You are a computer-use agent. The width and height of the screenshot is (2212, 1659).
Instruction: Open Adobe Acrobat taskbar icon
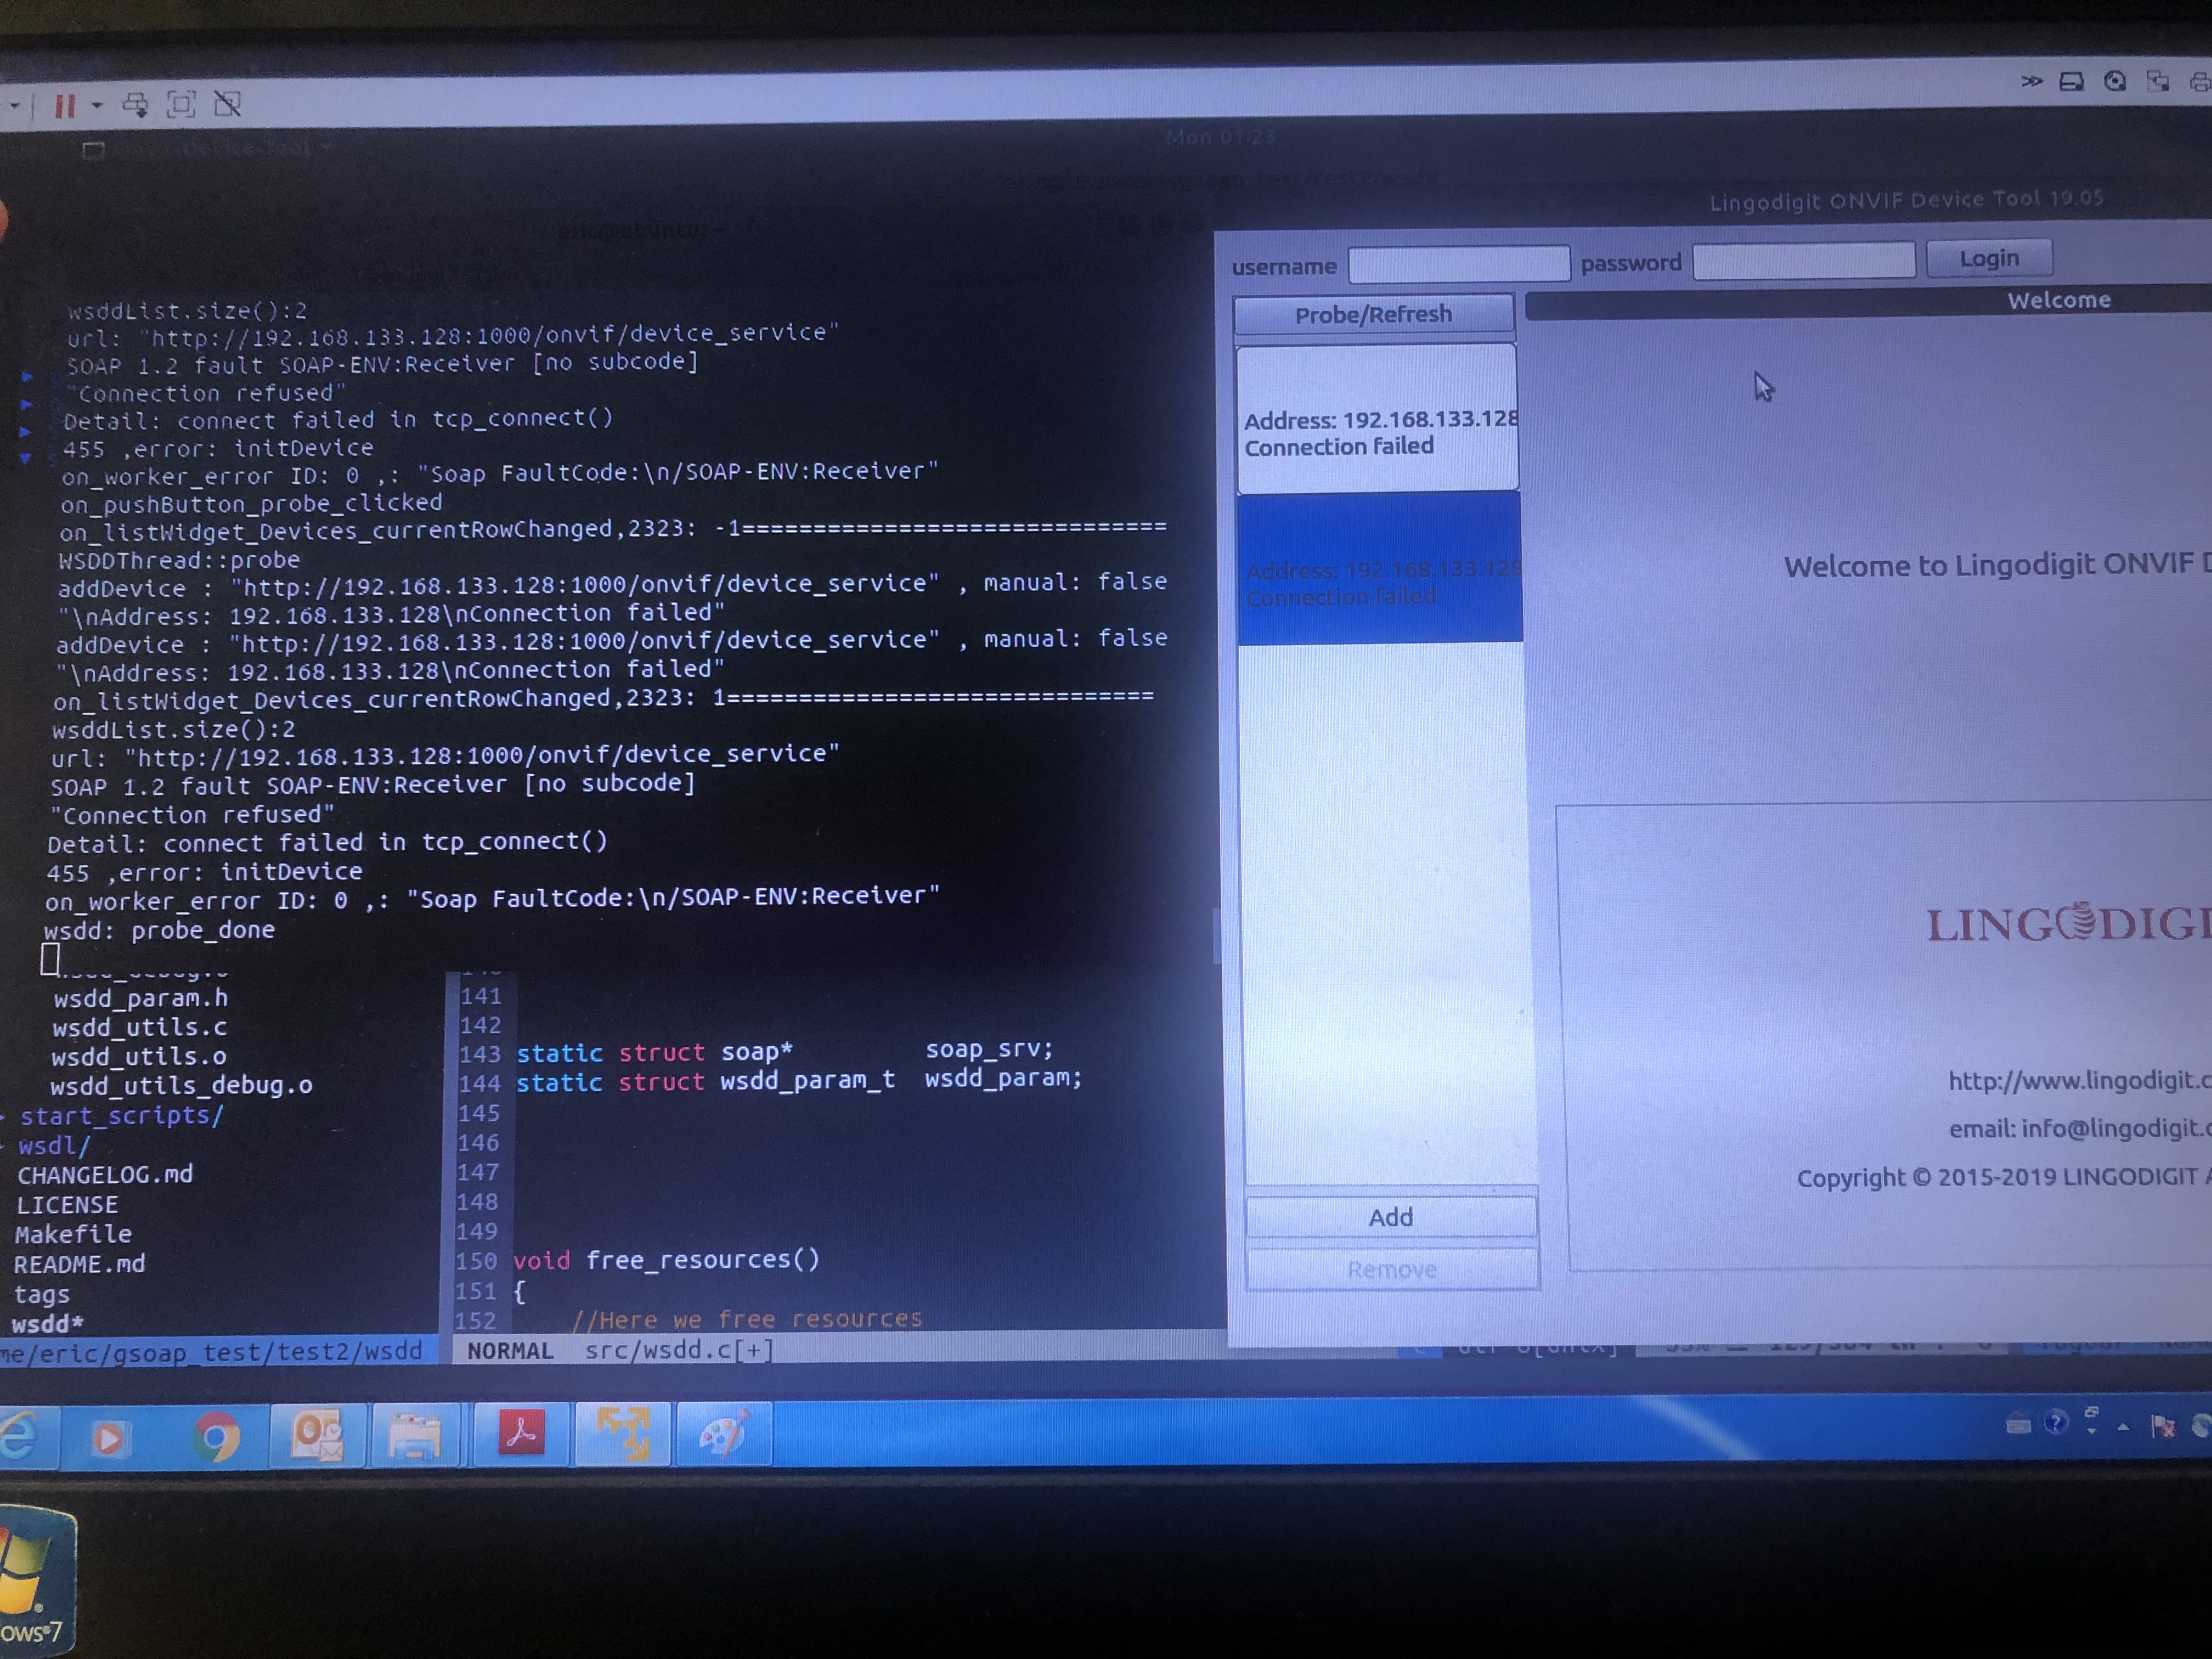click(520, 1434)
